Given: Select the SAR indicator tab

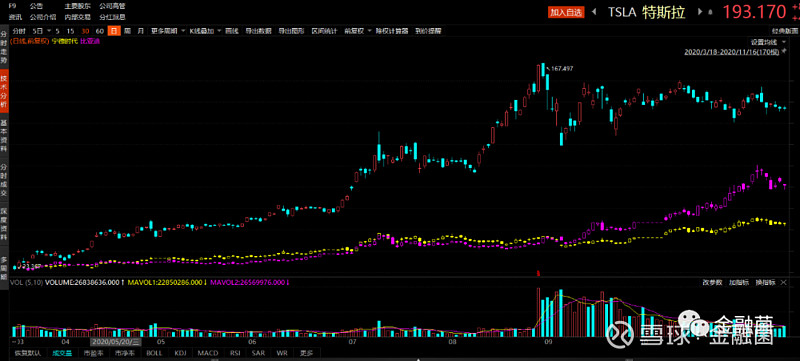Looking at the screenshot, I should [x=259, y=353].
